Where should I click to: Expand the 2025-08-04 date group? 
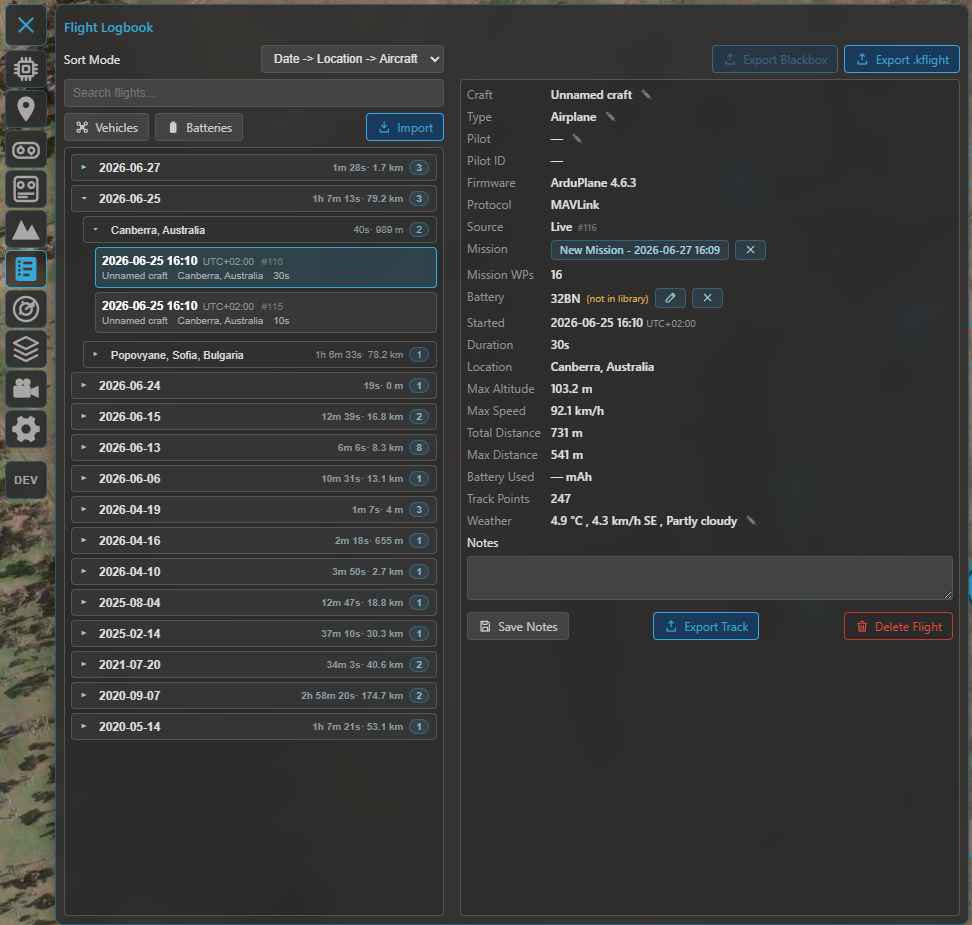254,603
